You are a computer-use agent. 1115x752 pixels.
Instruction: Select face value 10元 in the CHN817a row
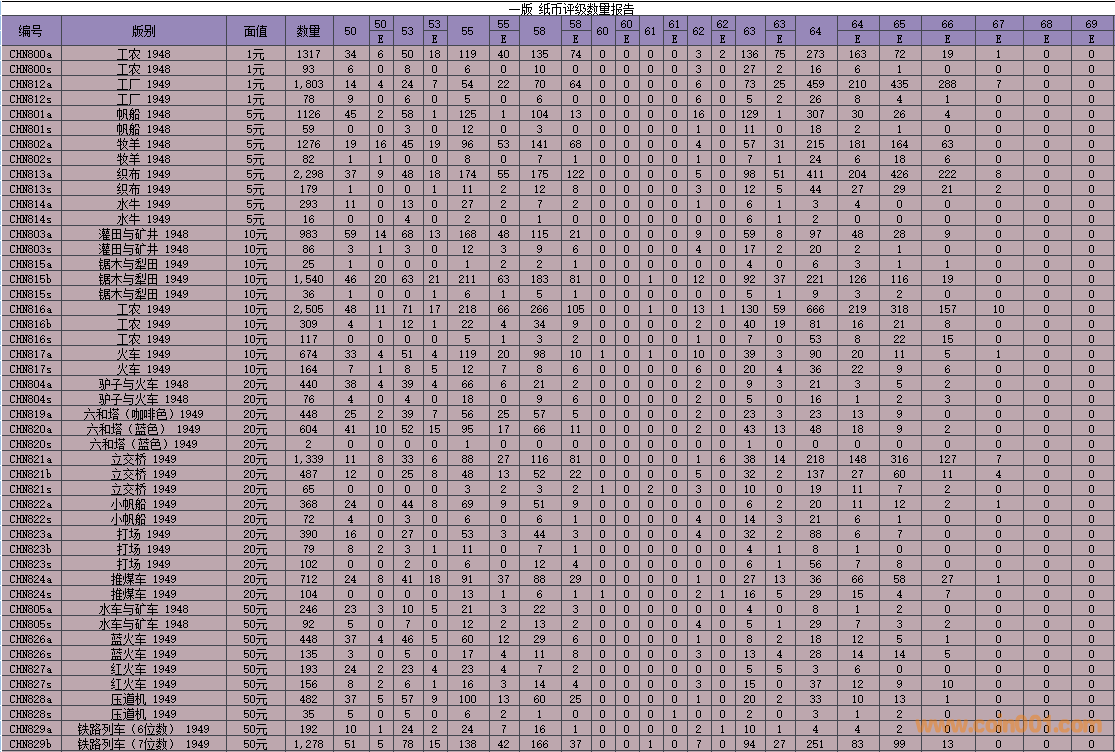click(256, 354)
